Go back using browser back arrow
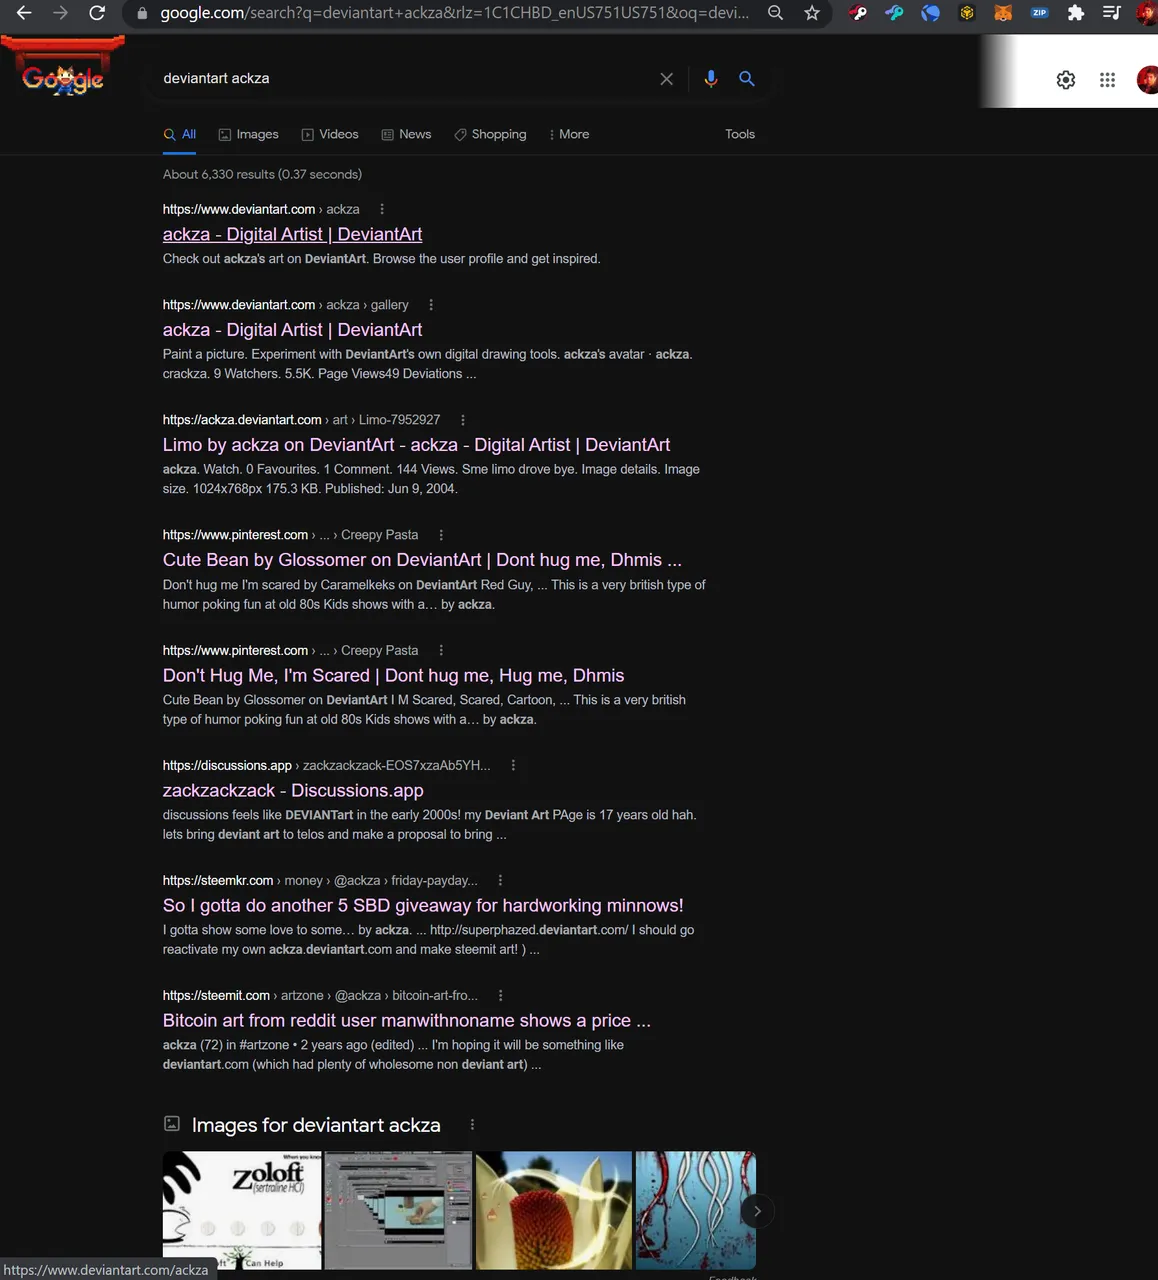This screenshot has height=1280, width=1158. coord(24,13)
